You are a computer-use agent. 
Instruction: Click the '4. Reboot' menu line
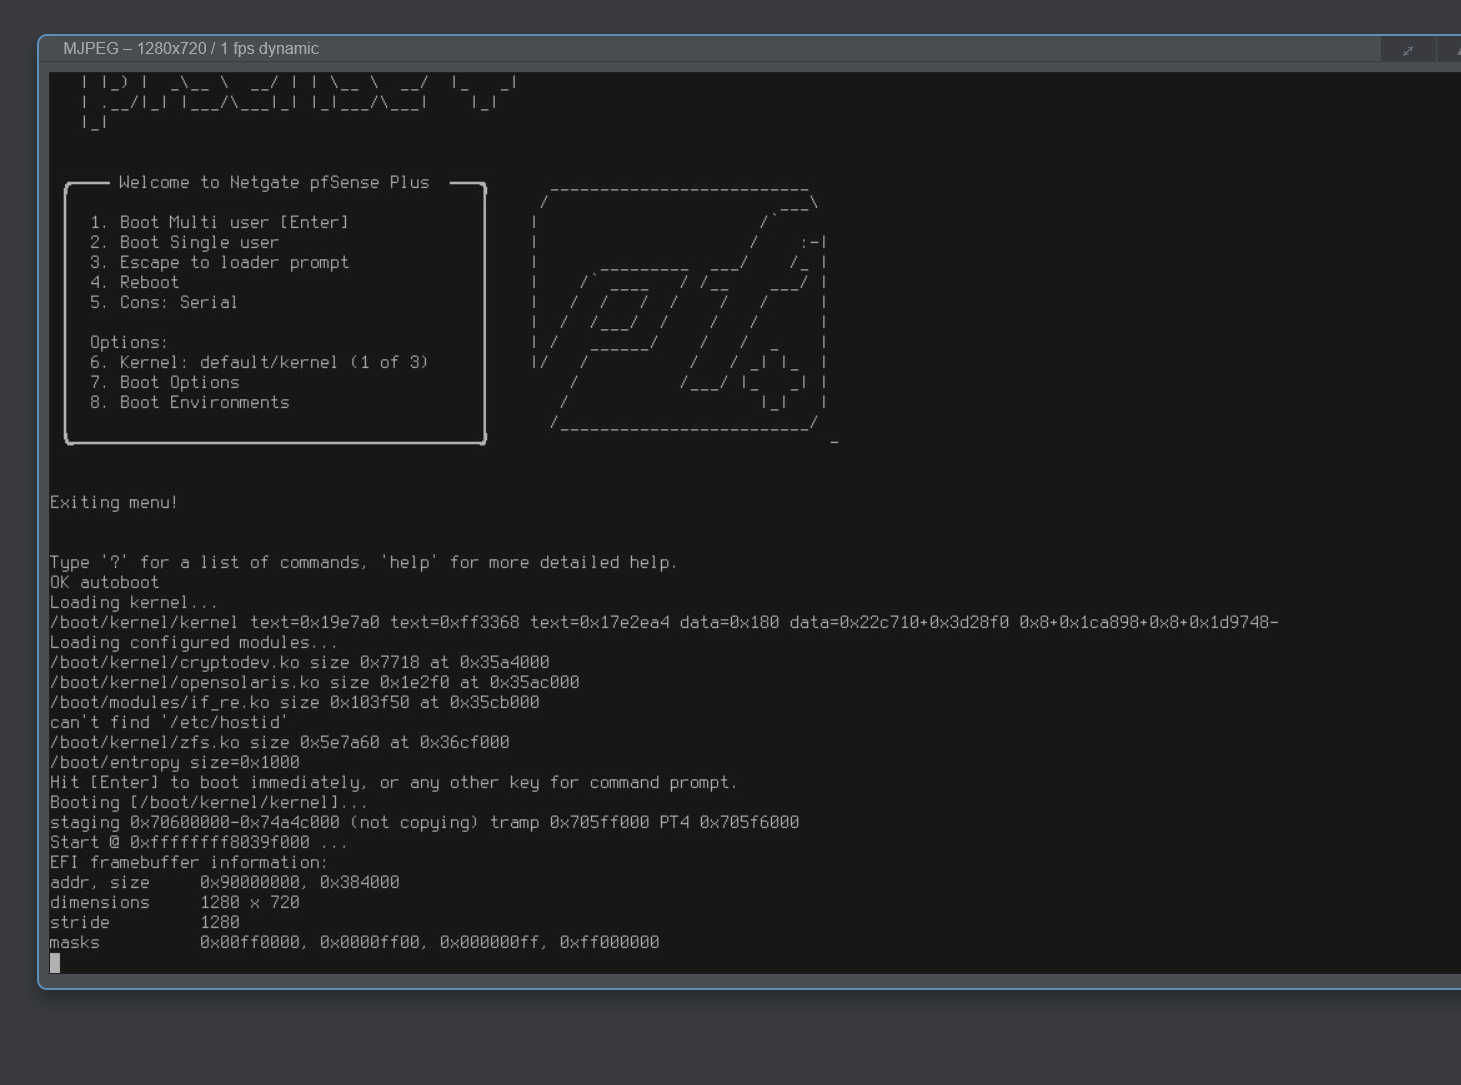(134, 282)
